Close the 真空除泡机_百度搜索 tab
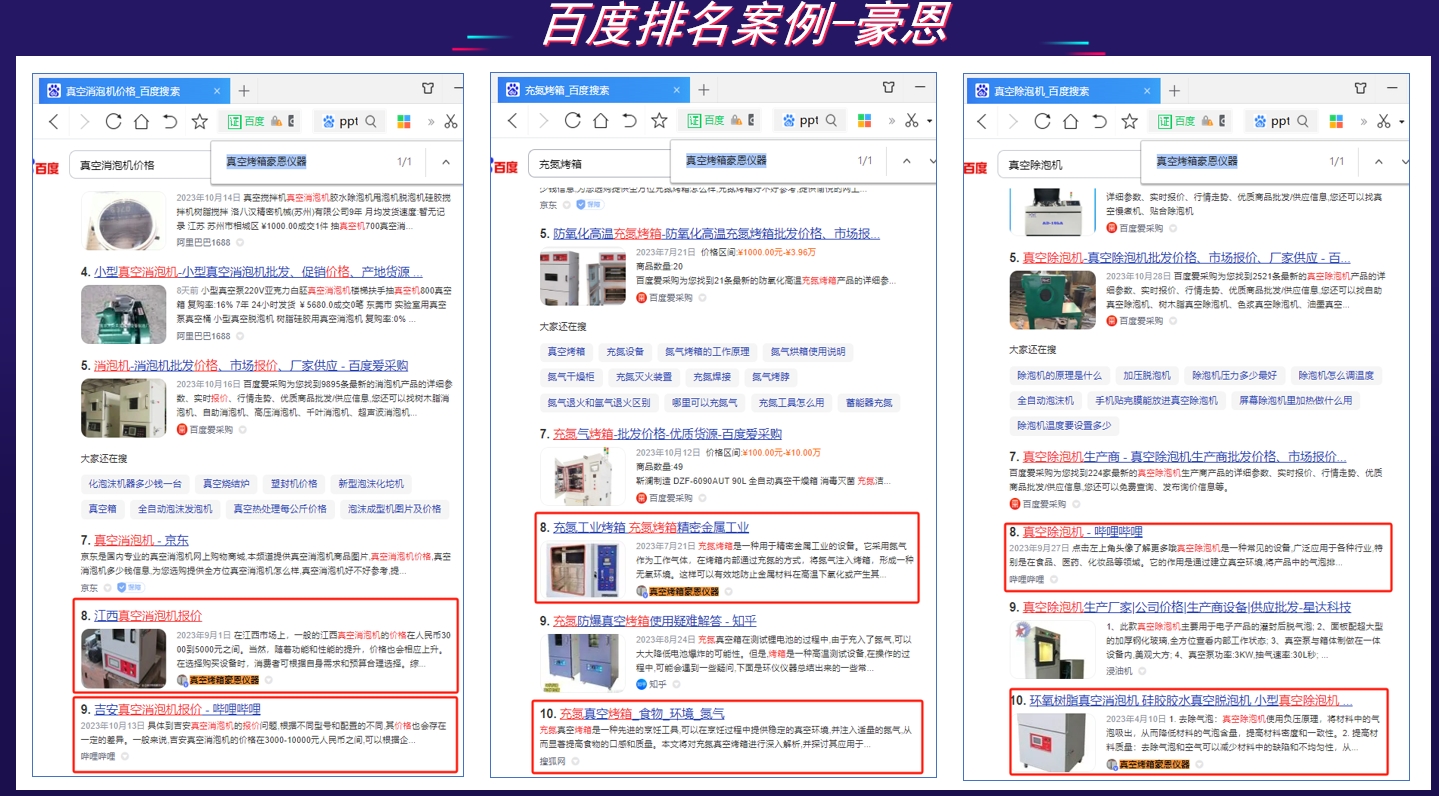Screen dimensions: 1439x796 1146,91
